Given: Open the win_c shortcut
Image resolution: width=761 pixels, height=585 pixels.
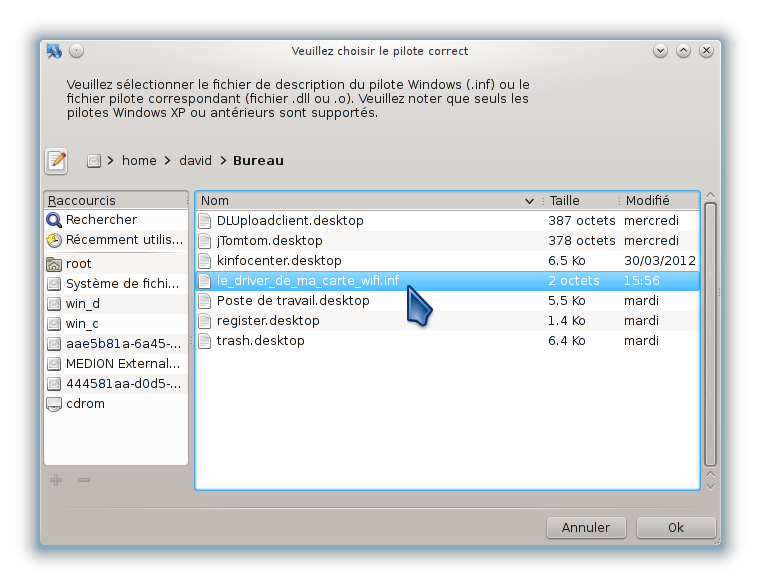Looking at the screenshot, I should 116,324.
